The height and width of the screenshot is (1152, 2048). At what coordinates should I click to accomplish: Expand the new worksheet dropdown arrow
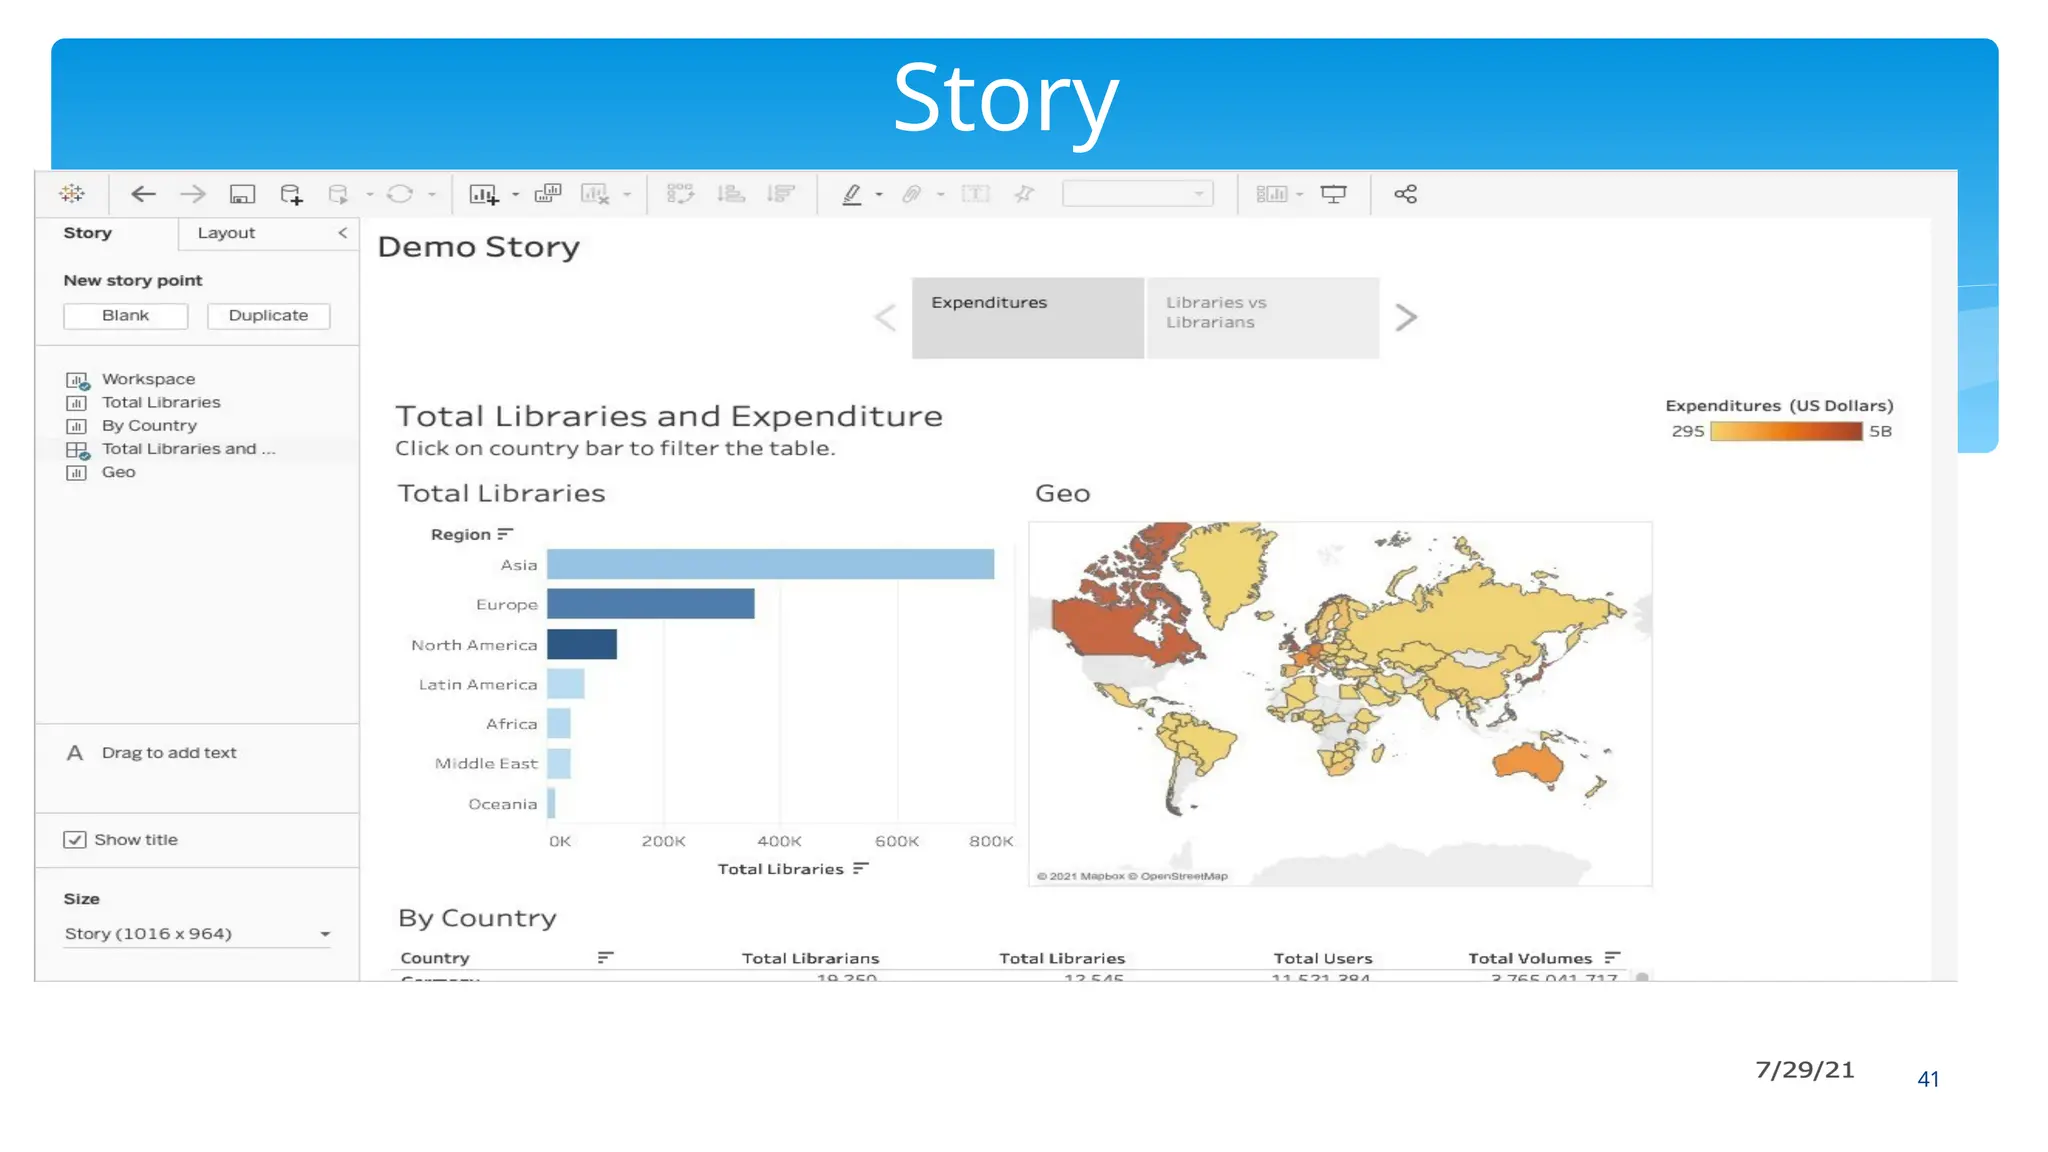point(516,195)
